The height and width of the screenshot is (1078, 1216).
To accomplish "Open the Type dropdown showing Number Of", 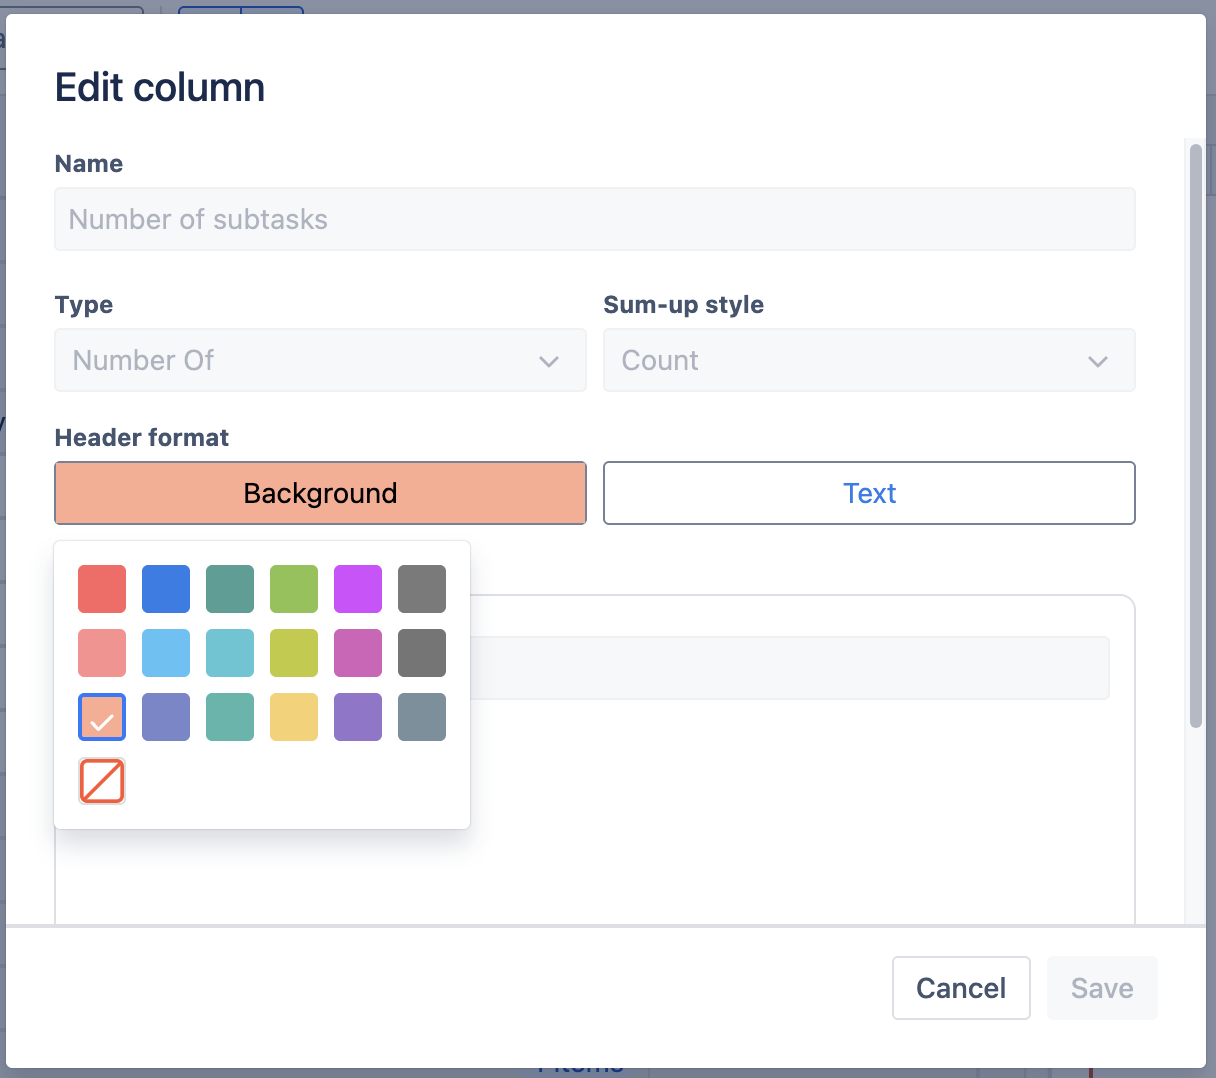I will [320, 360].
